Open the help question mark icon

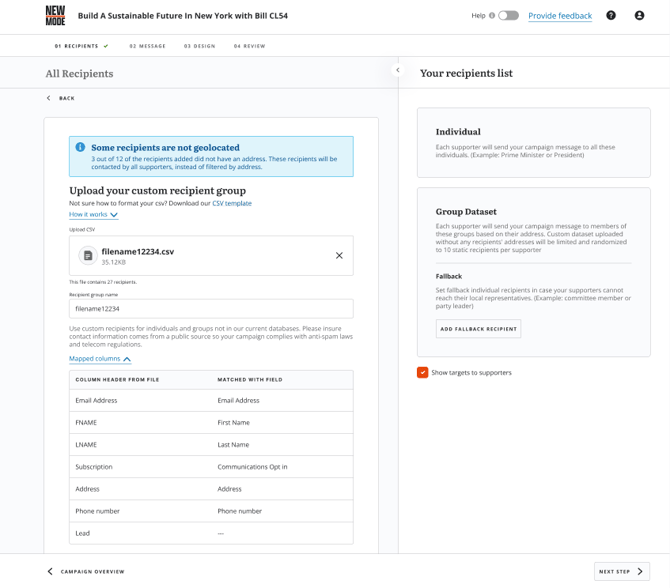coord(611,16)
